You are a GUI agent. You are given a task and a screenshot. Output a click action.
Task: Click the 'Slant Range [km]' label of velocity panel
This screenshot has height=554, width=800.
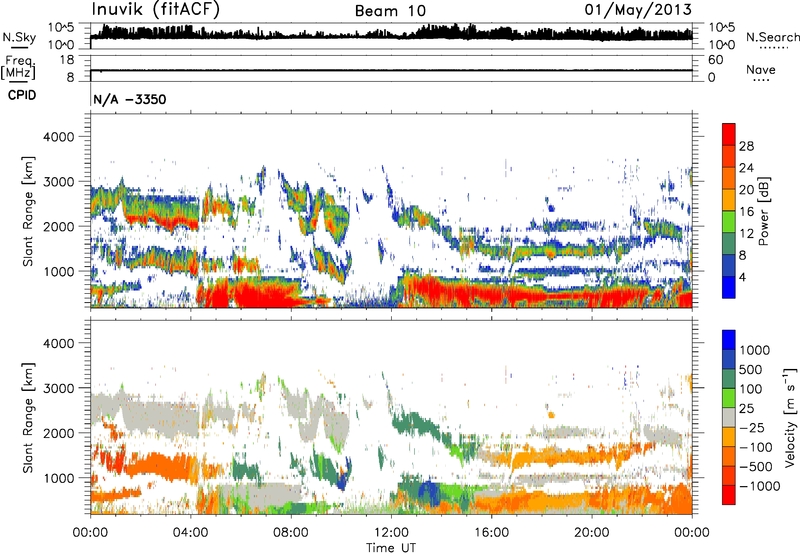tap(28, 418)
